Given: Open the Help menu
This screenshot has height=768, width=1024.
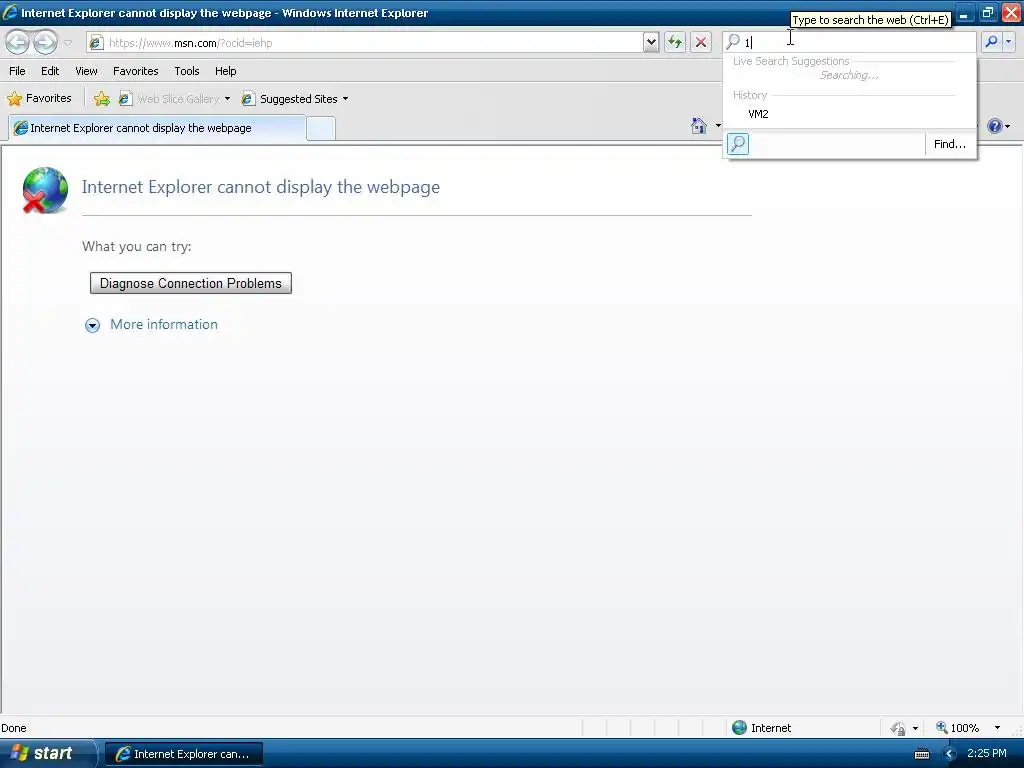Looking at the screenshot, I should coord(225,71).
